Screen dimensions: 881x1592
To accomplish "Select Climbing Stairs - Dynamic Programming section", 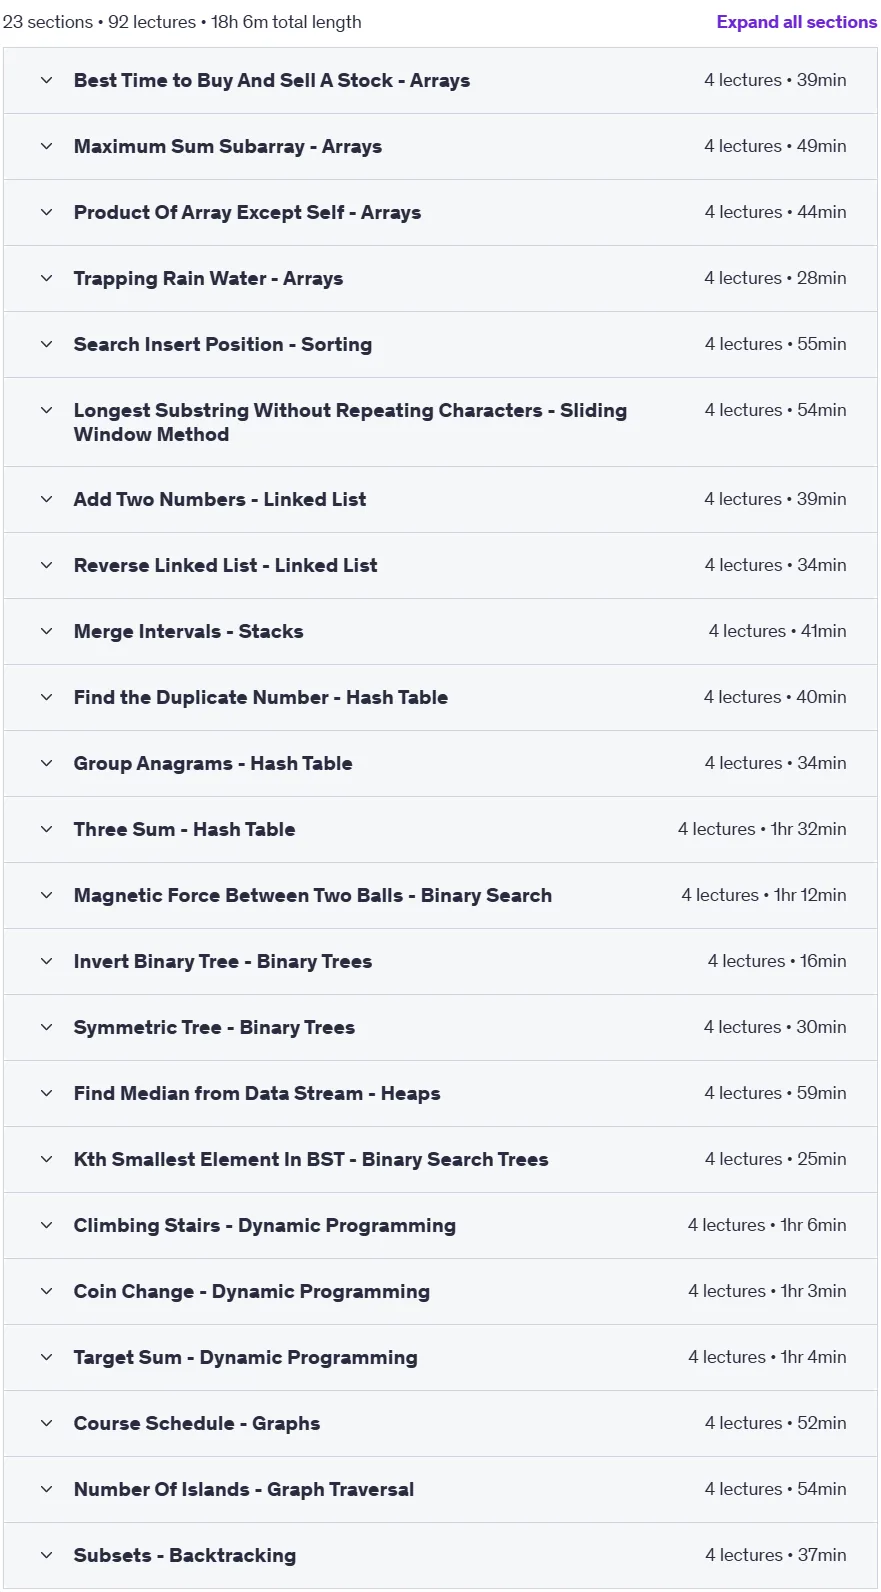I will click(440, 1225).
